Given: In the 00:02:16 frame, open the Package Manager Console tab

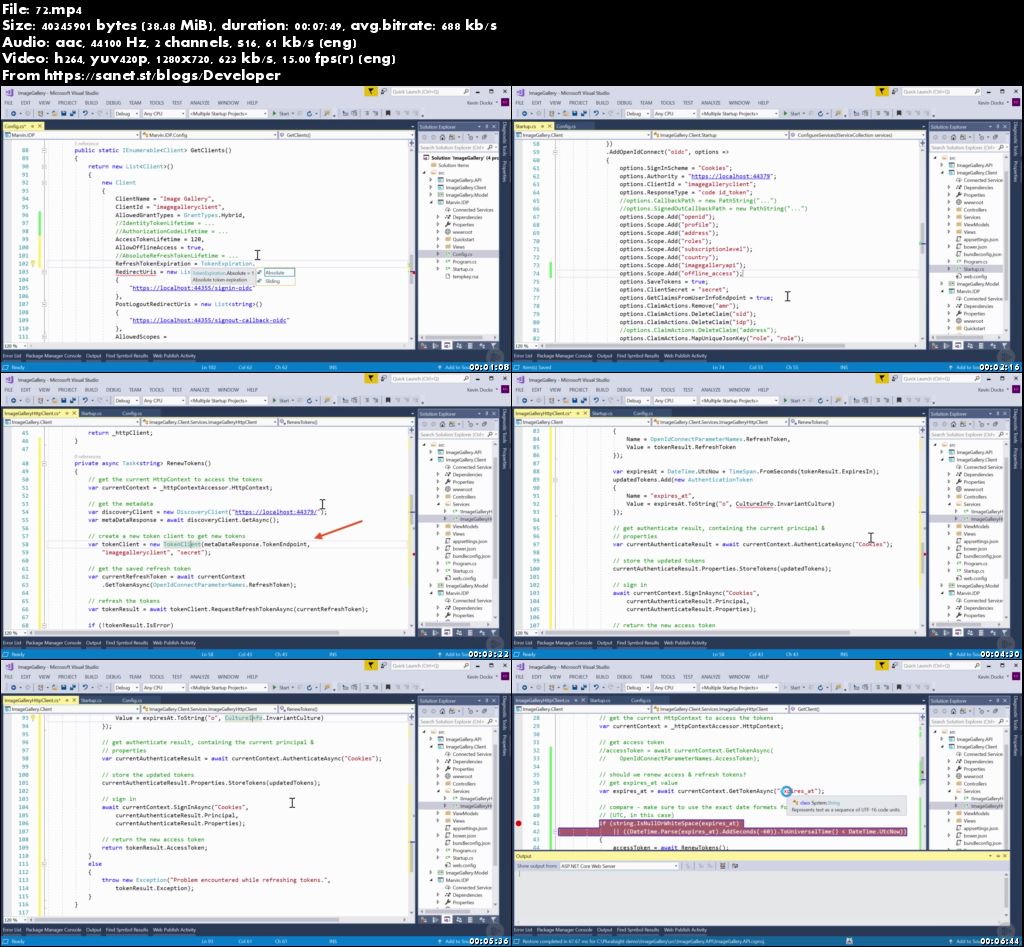Looking at the screenshot, I should click(x=564, y=356).
